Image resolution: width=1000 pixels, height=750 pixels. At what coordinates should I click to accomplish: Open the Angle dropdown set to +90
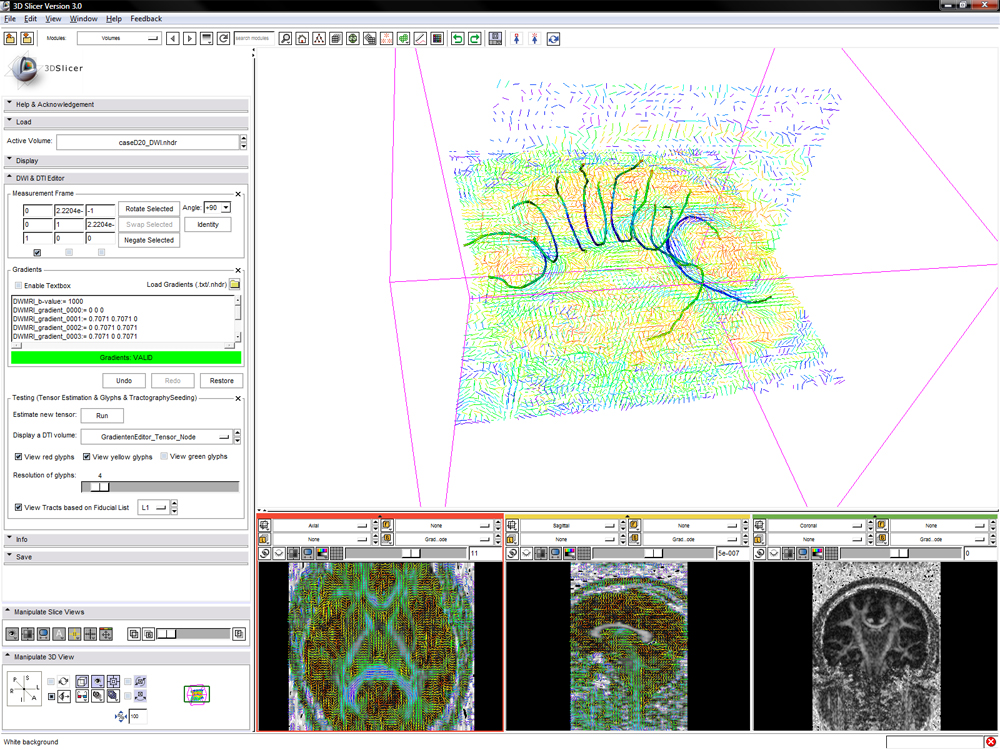click(x=216, y=208)
